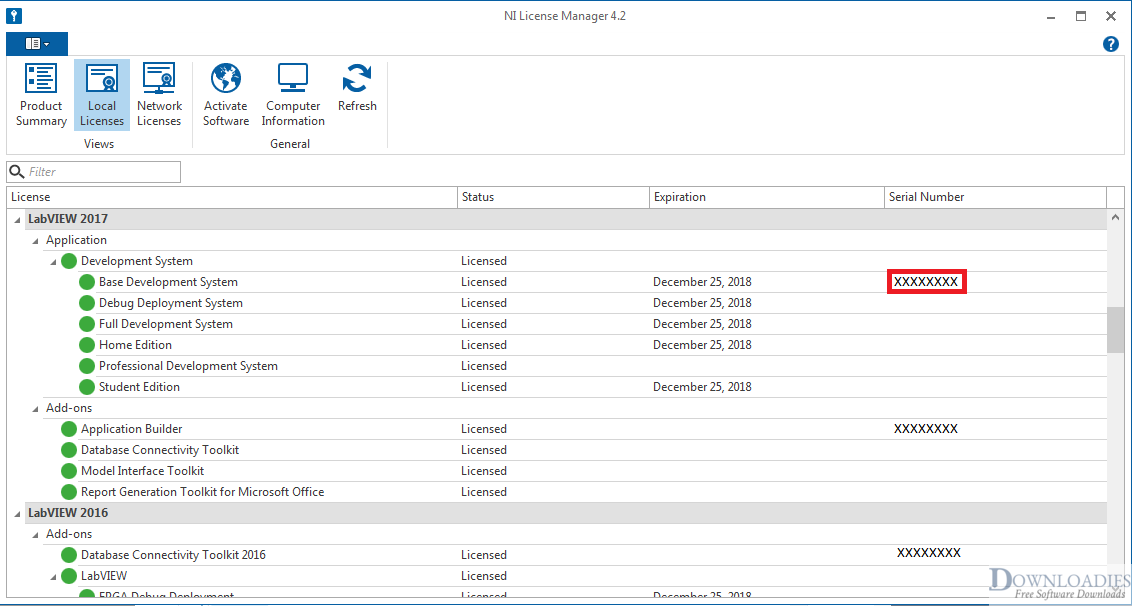Collapse the Add-ons node under LabVIEW 2017
The height and width of the screenshot is (606, 1132).
[35, 408]
